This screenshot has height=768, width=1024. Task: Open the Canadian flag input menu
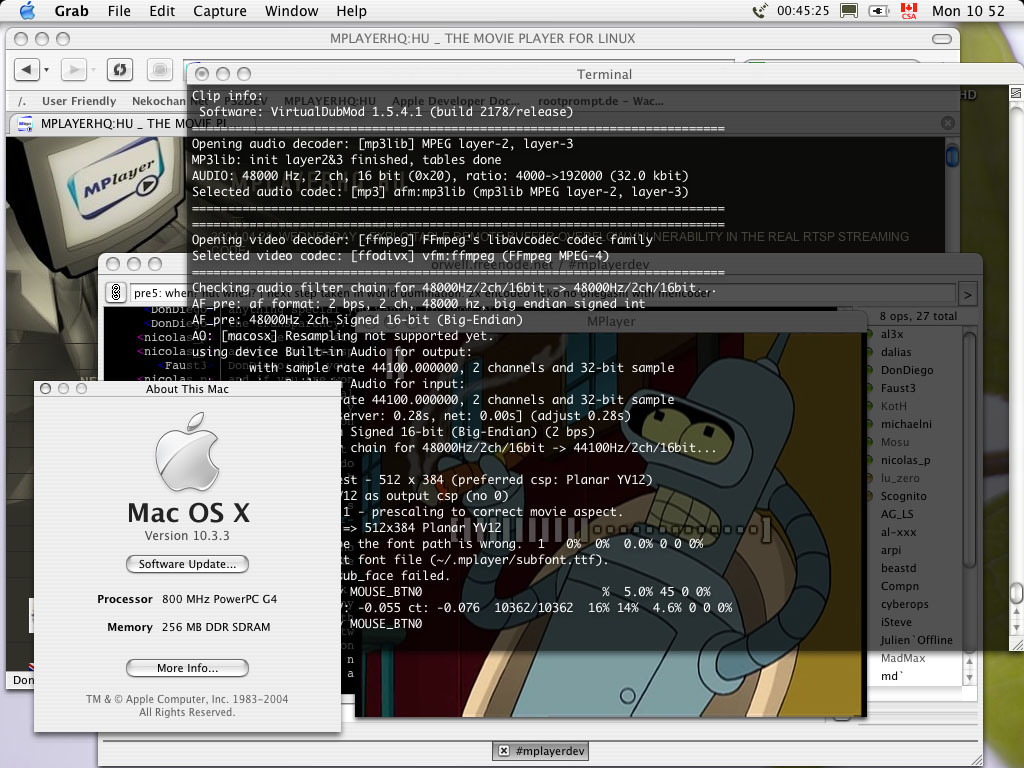[908, 11]
